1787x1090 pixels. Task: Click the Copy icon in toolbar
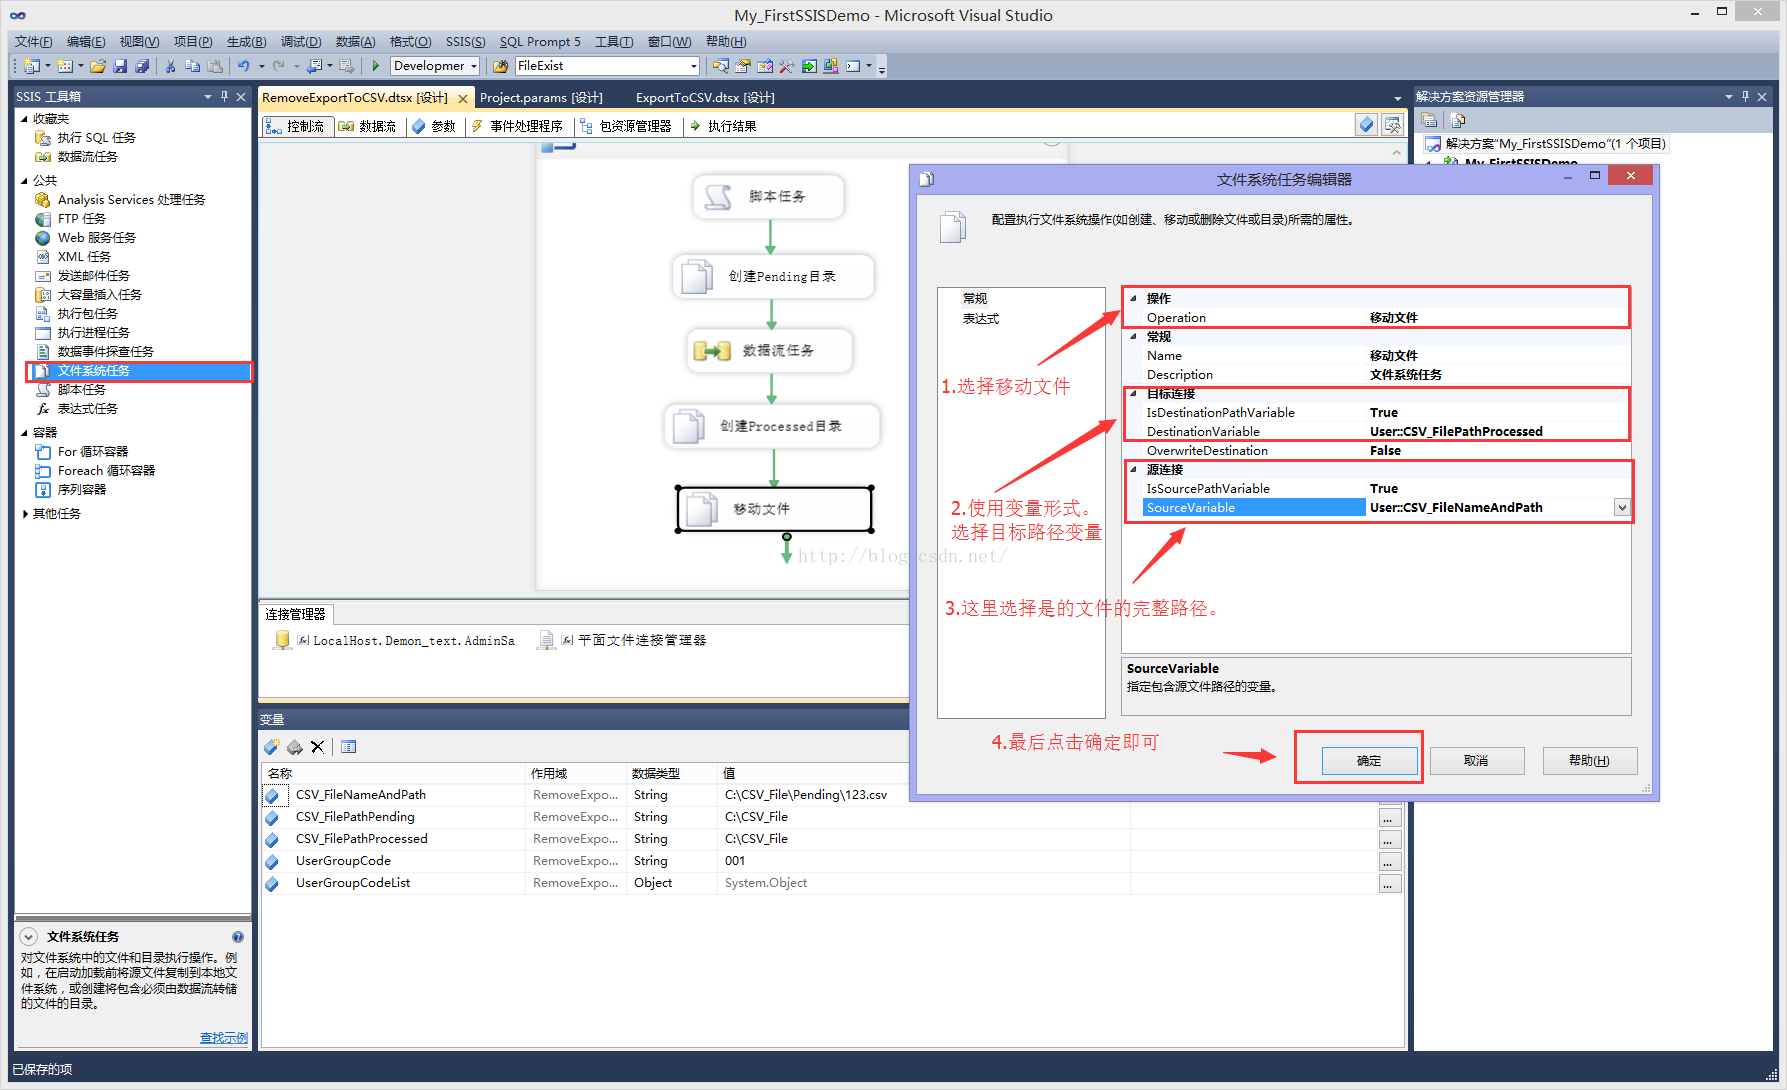point(192,66)
